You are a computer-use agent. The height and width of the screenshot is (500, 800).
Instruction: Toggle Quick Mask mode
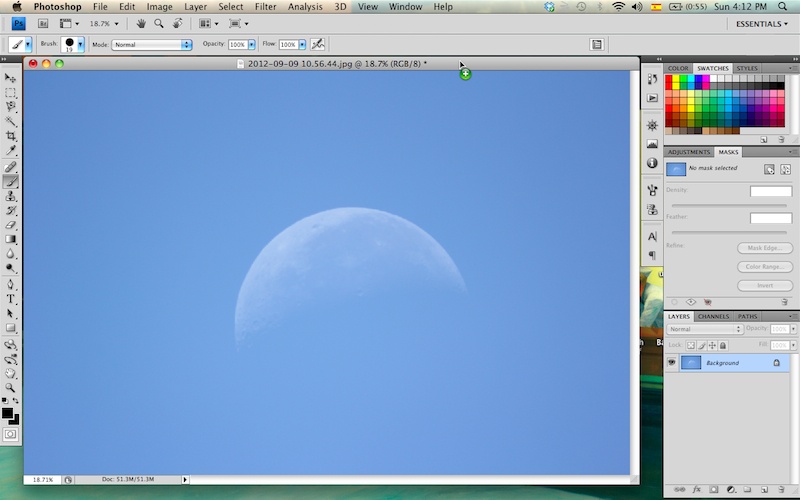point(11,434)
